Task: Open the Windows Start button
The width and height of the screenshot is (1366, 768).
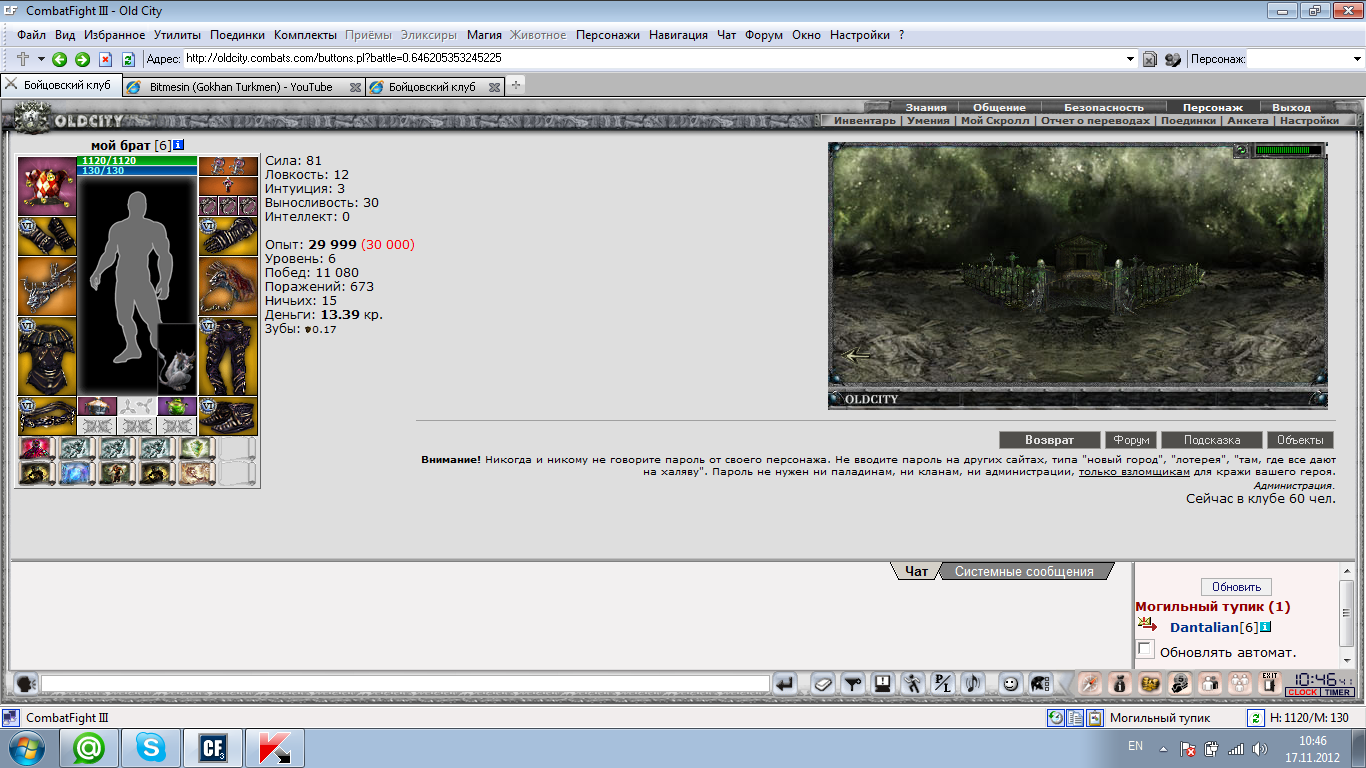Action: pyautogui.click(x=25, y=748)
